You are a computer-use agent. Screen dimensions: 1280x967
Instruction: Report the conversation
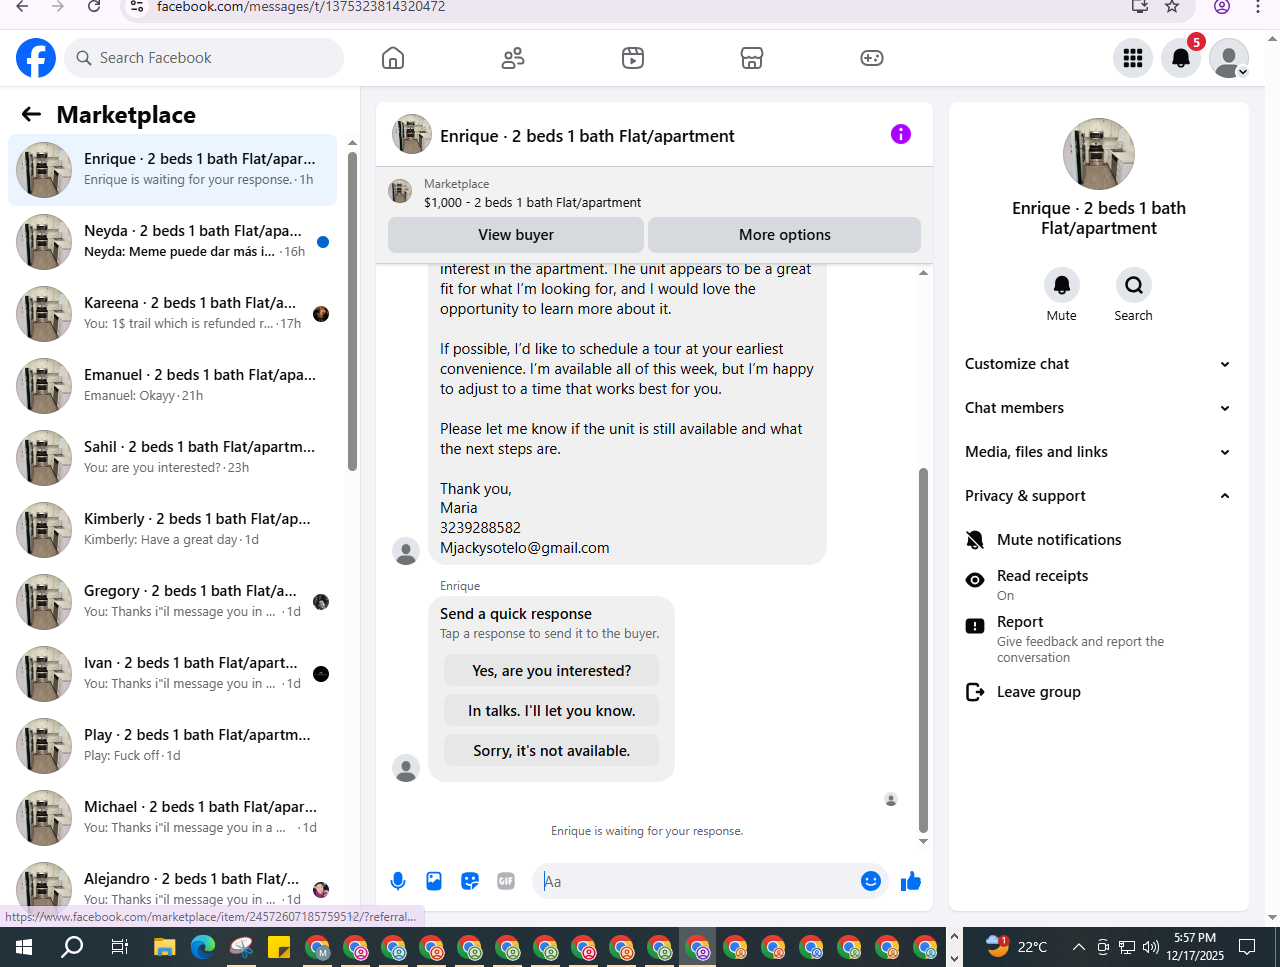[1098, 638]
